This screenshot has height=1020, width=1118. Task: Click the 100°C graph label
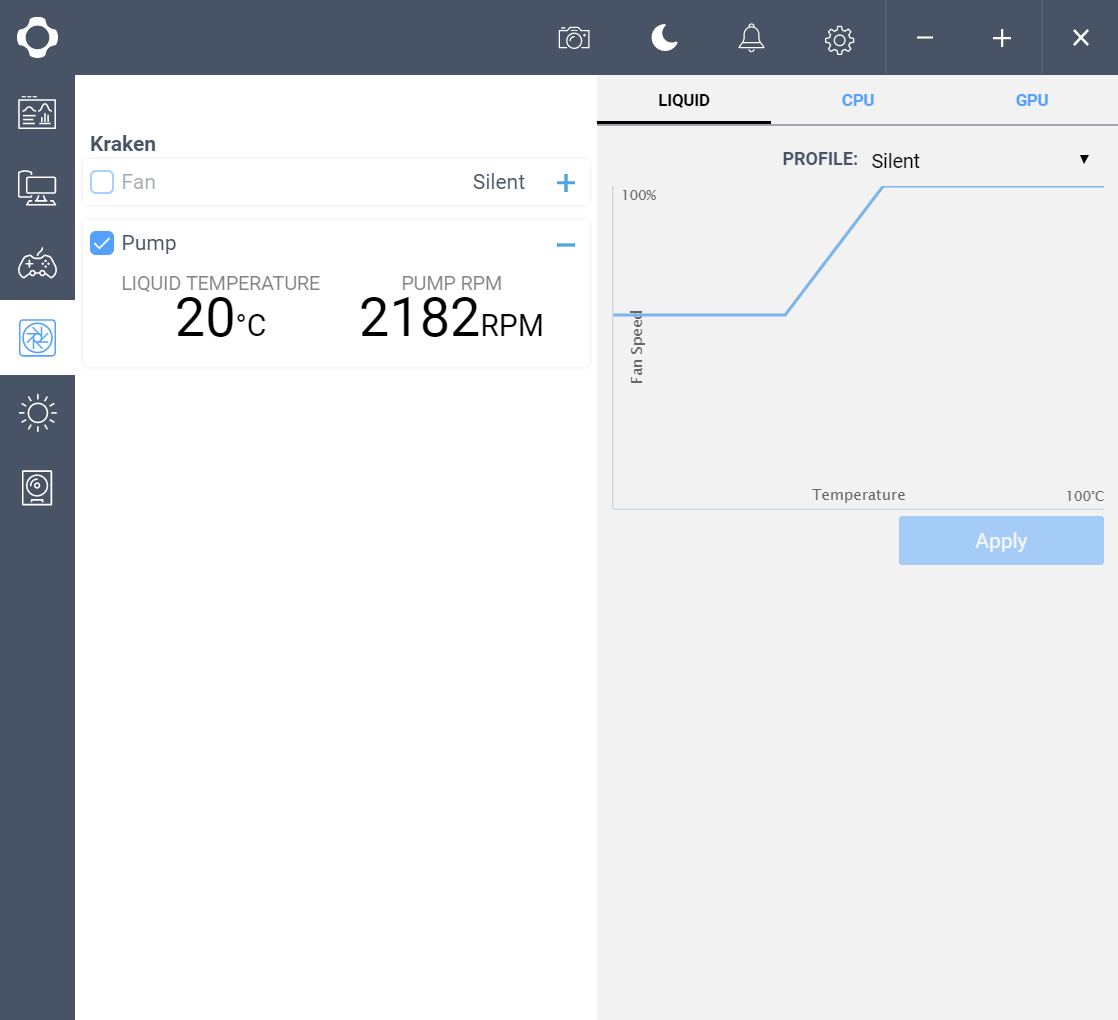click(1084, 496)
